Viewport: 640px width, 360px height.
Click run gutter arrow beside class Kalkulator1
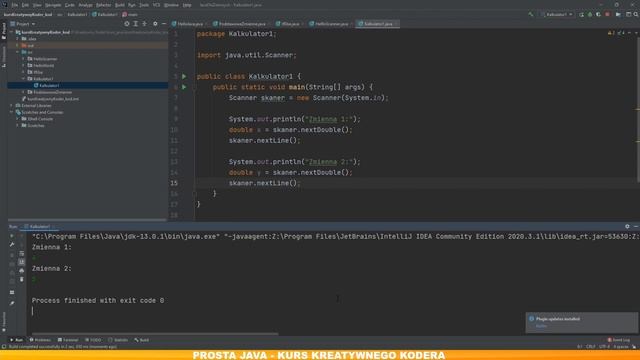pos(184,76)
